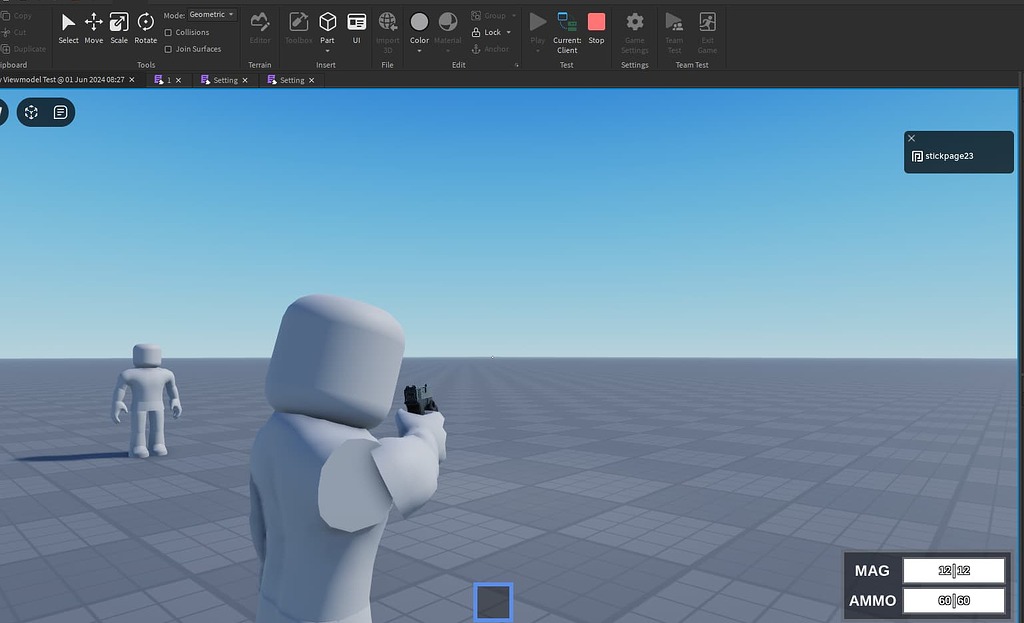Activate the Move tool
The width and height of the screenshot is (1024, 623).
coord(93,25)
